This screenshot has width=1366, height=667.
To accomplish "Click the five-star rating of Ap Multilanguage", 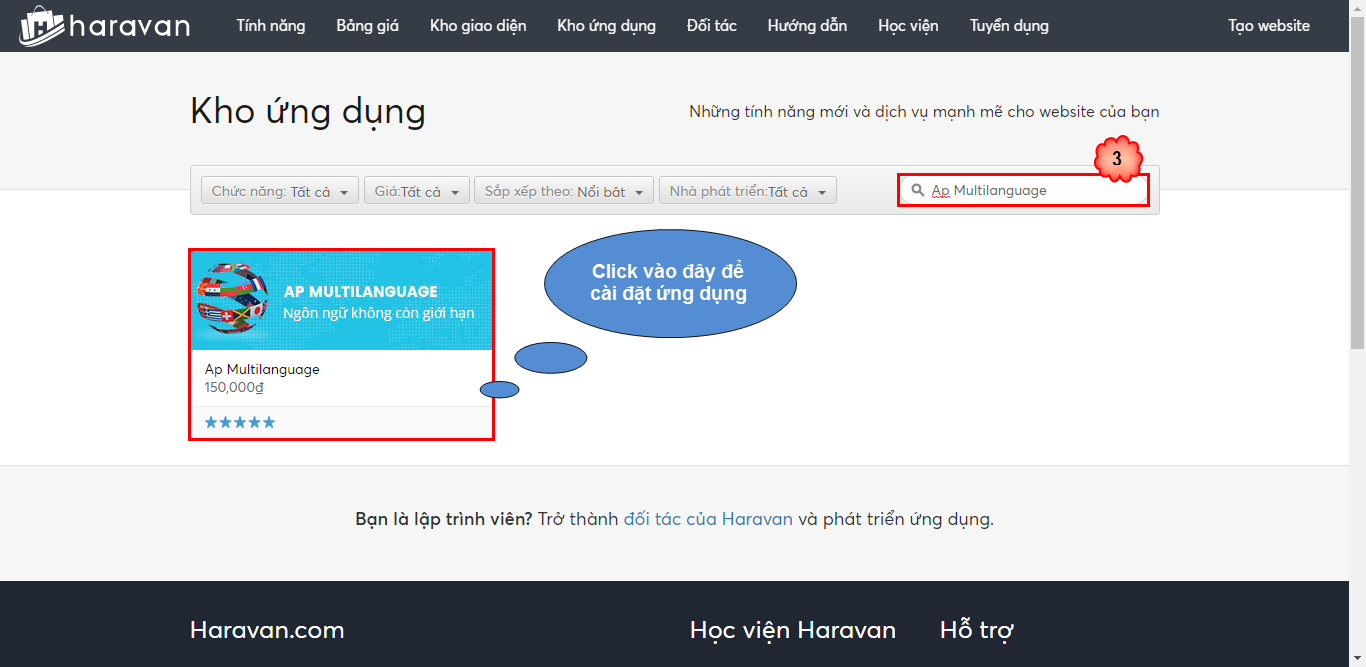I will [x=240, y=422].
